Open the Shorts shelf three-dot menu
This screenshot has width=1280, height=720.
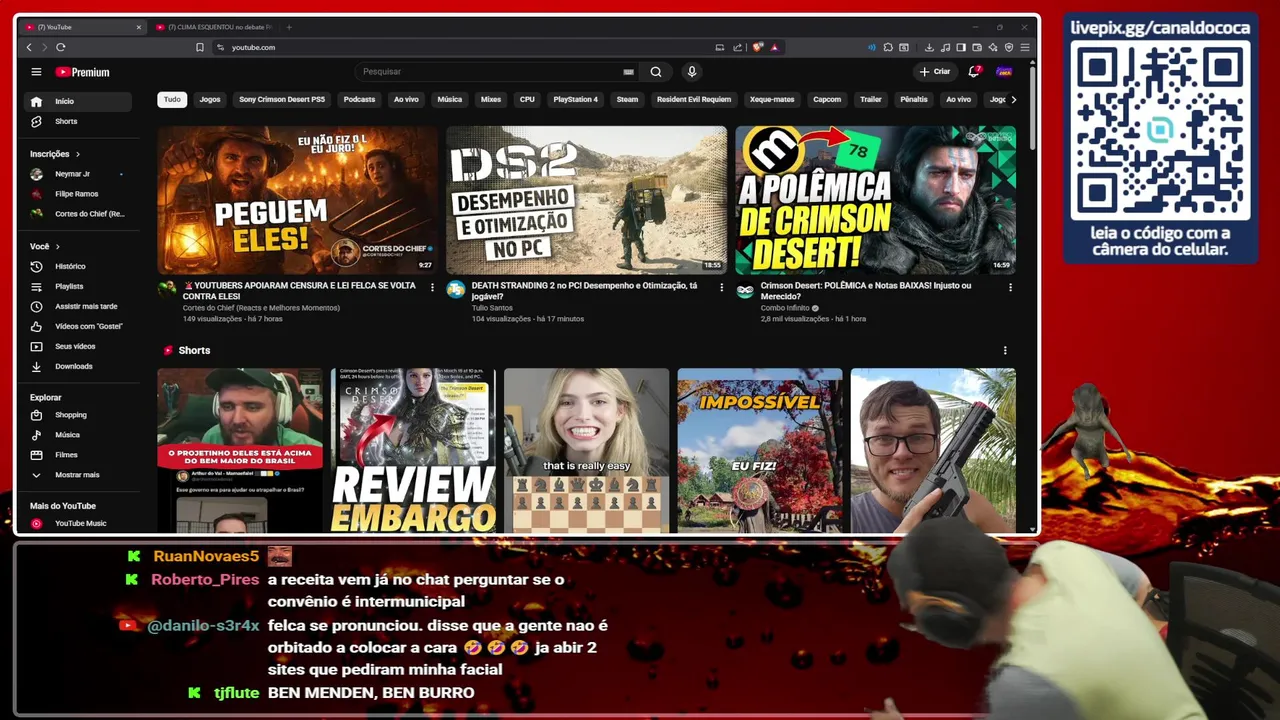[x=1005, y=350]
